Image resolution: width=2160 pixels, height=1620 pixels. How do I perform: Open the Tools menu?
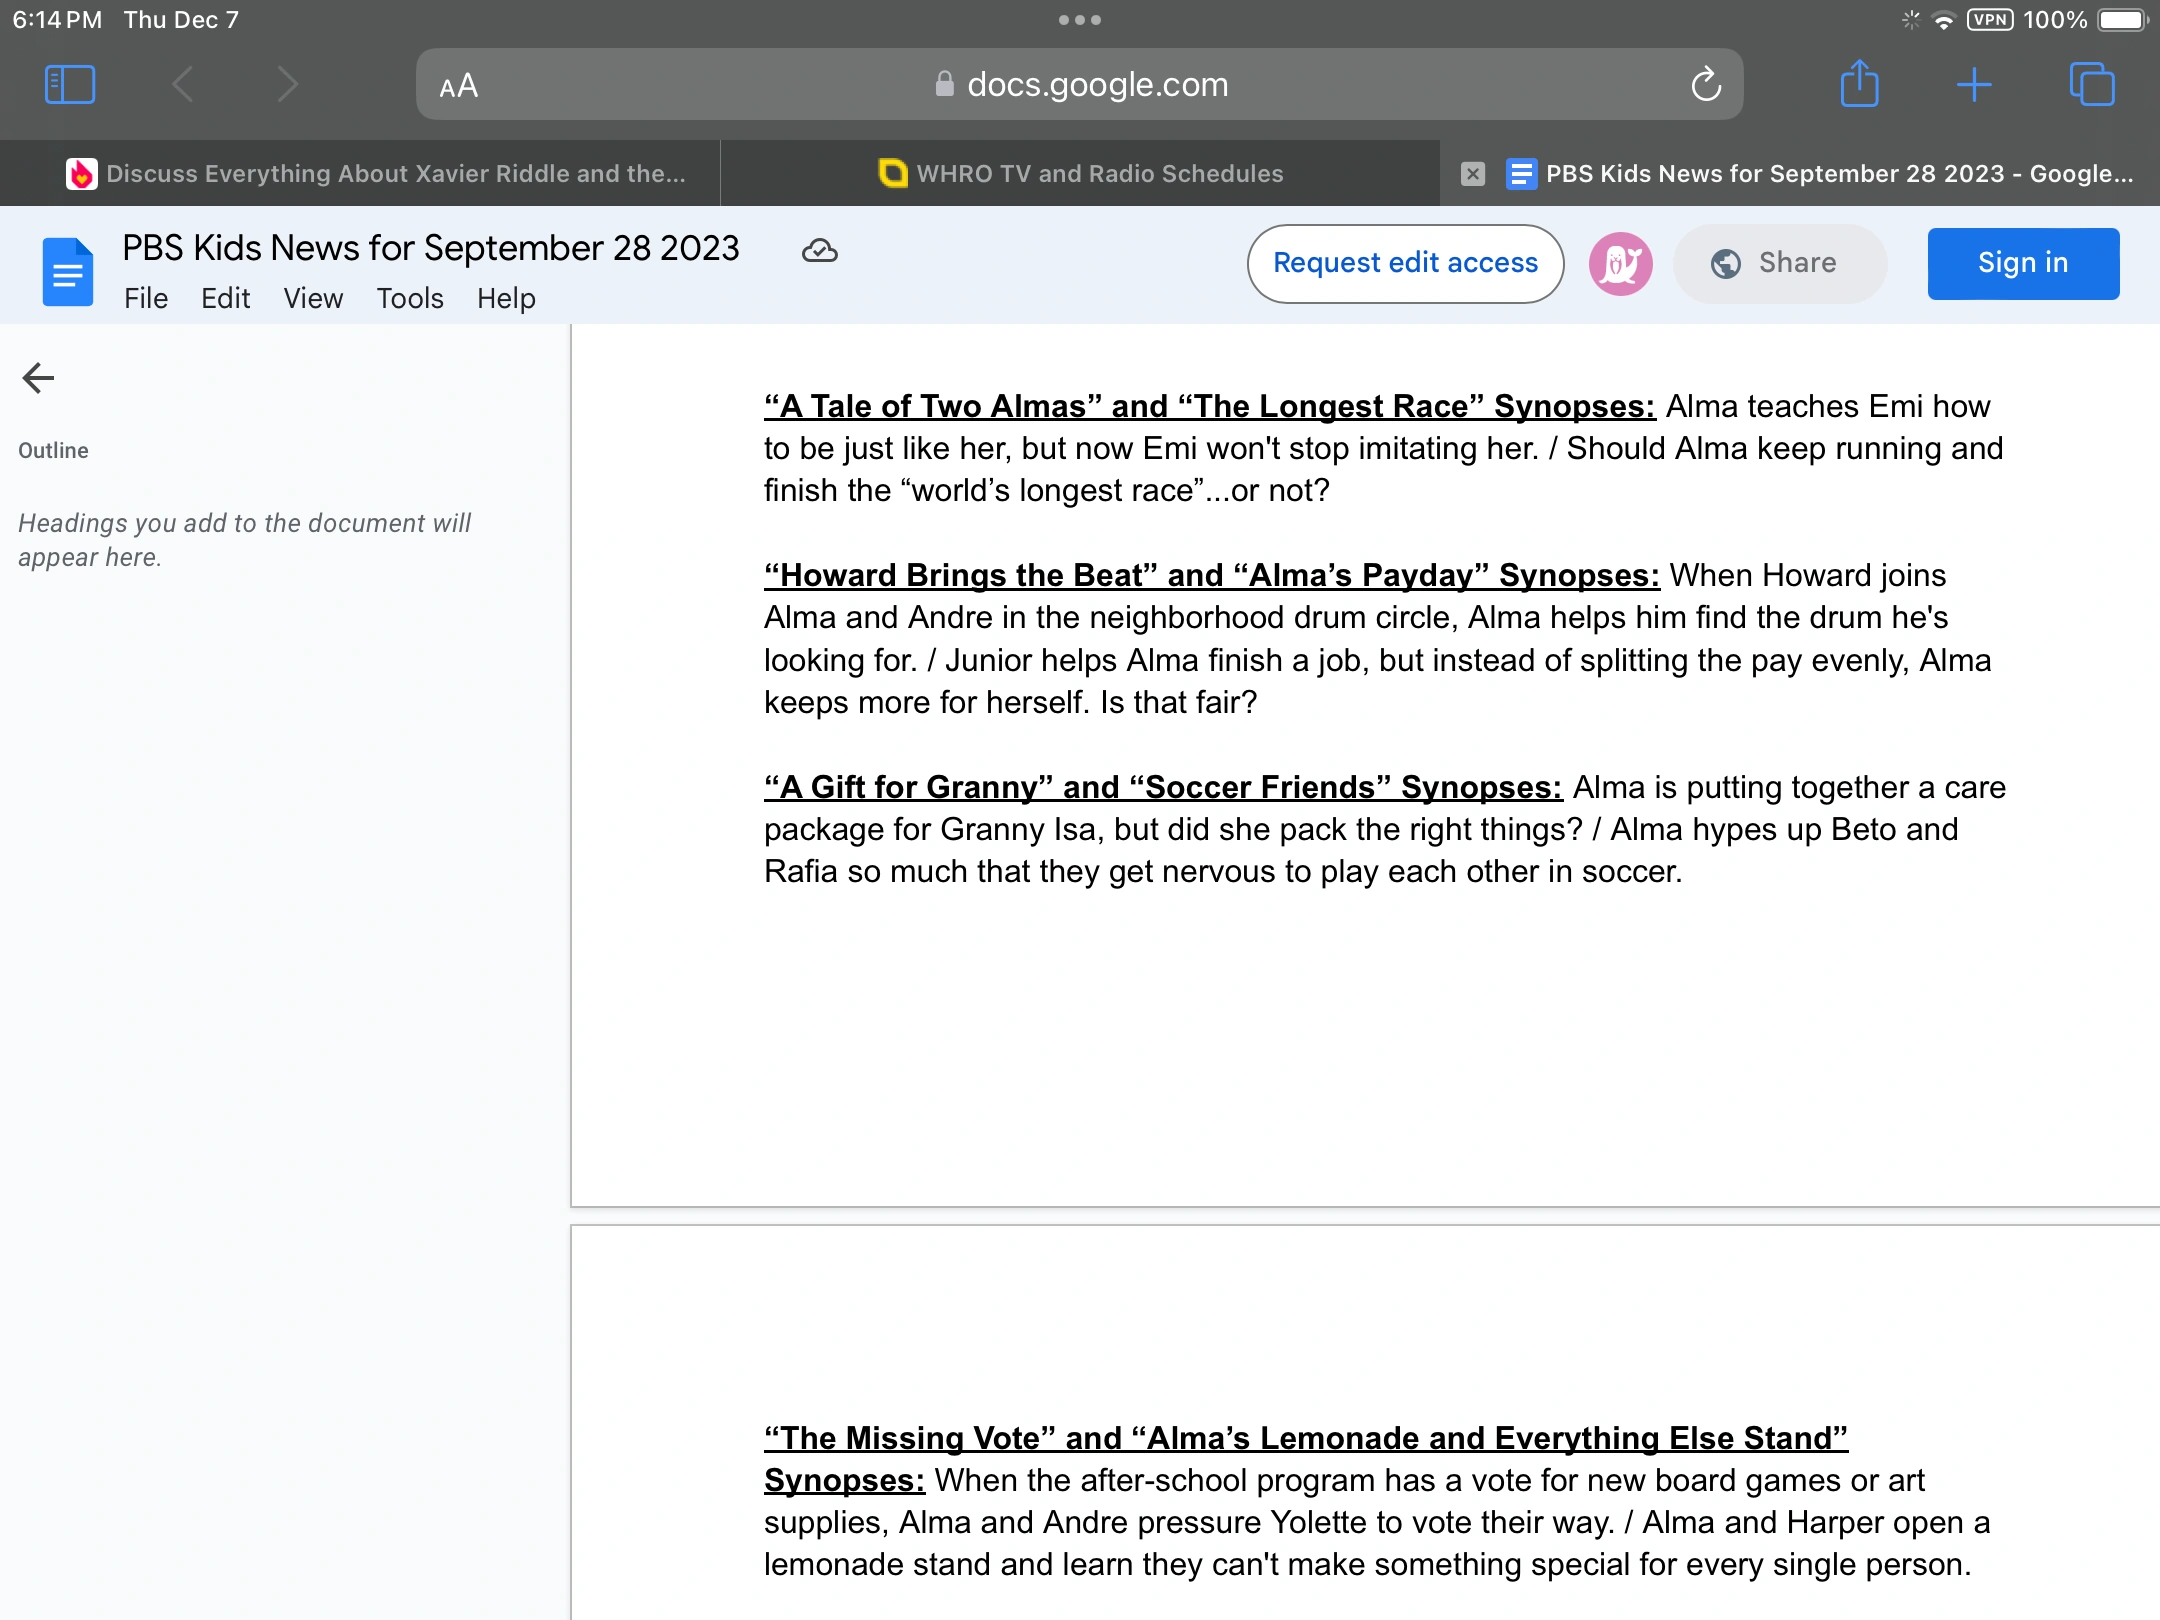coord(409,298)
